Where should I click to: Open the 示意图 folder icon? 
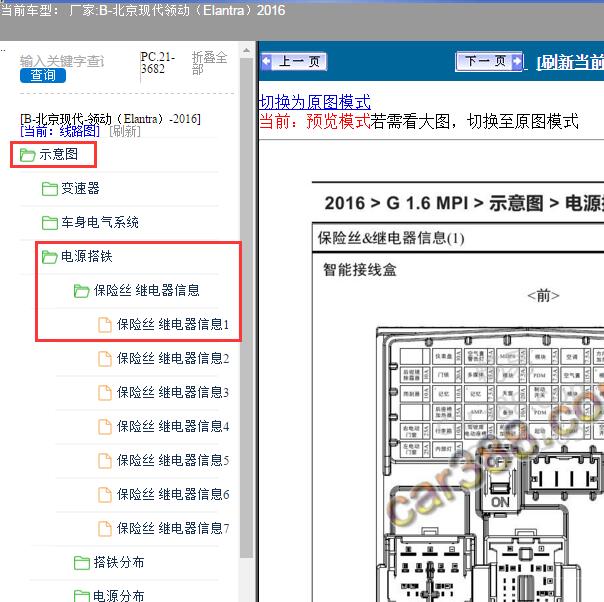pyautogui.click(x=27, y=155)
